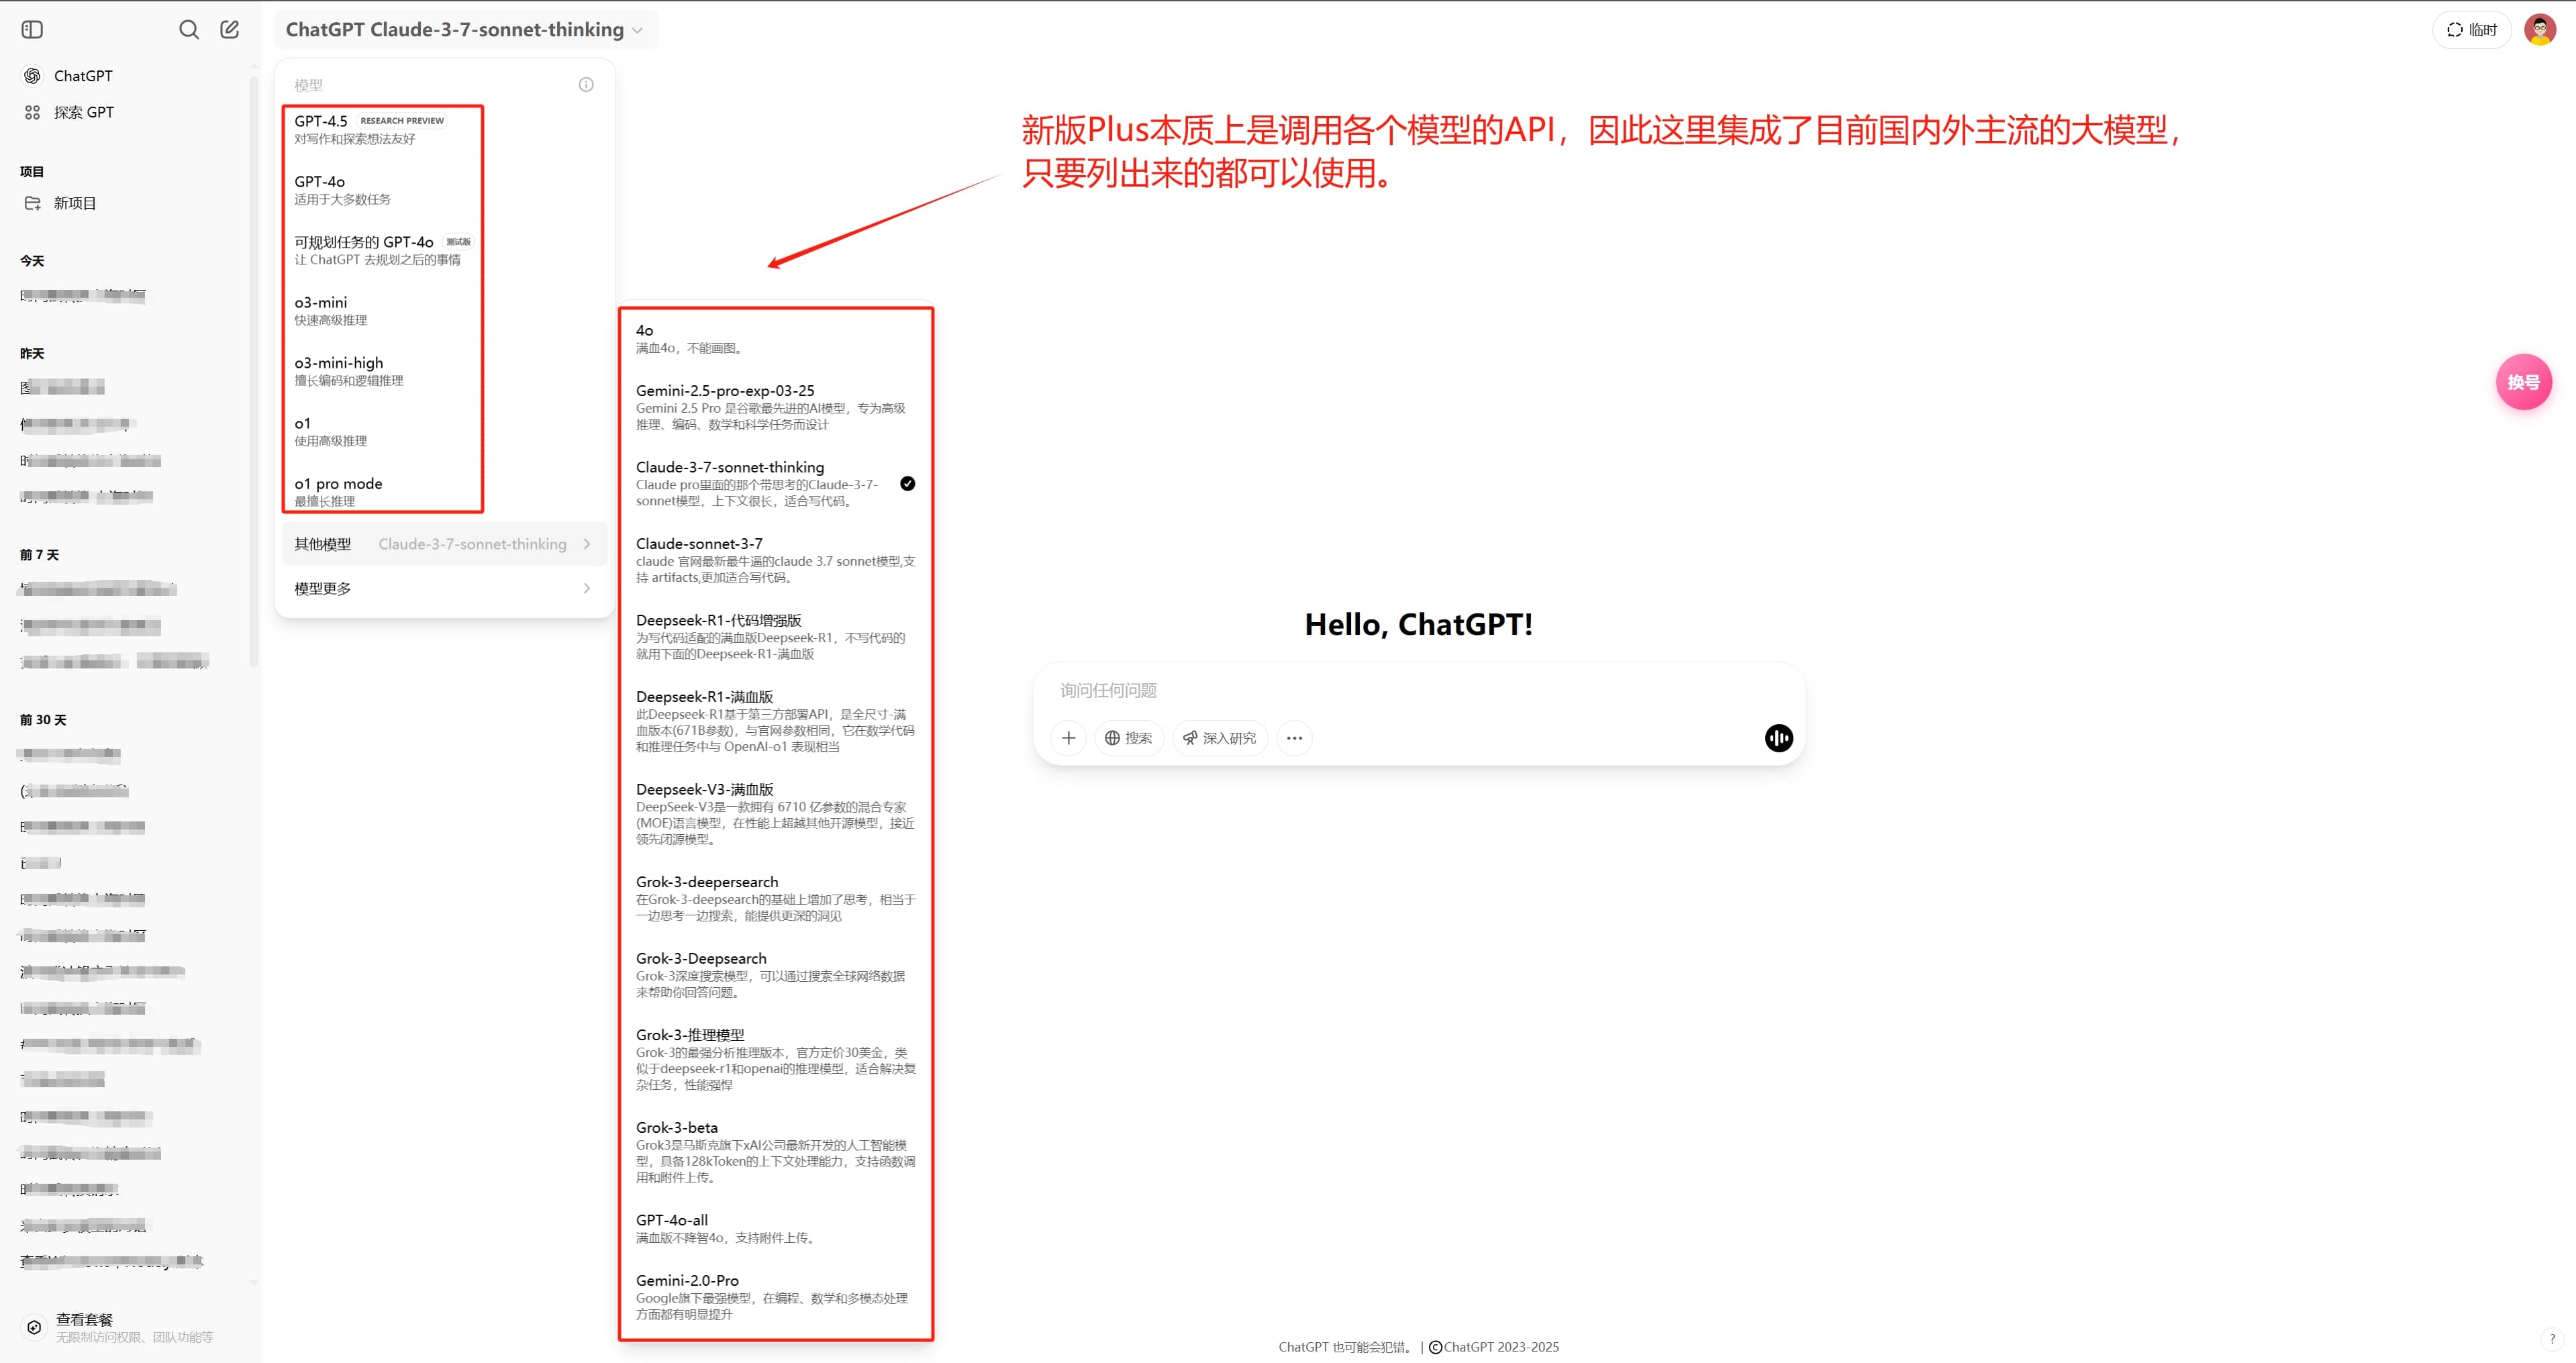Open the chat search magnifier icon

tap(188, 29)
